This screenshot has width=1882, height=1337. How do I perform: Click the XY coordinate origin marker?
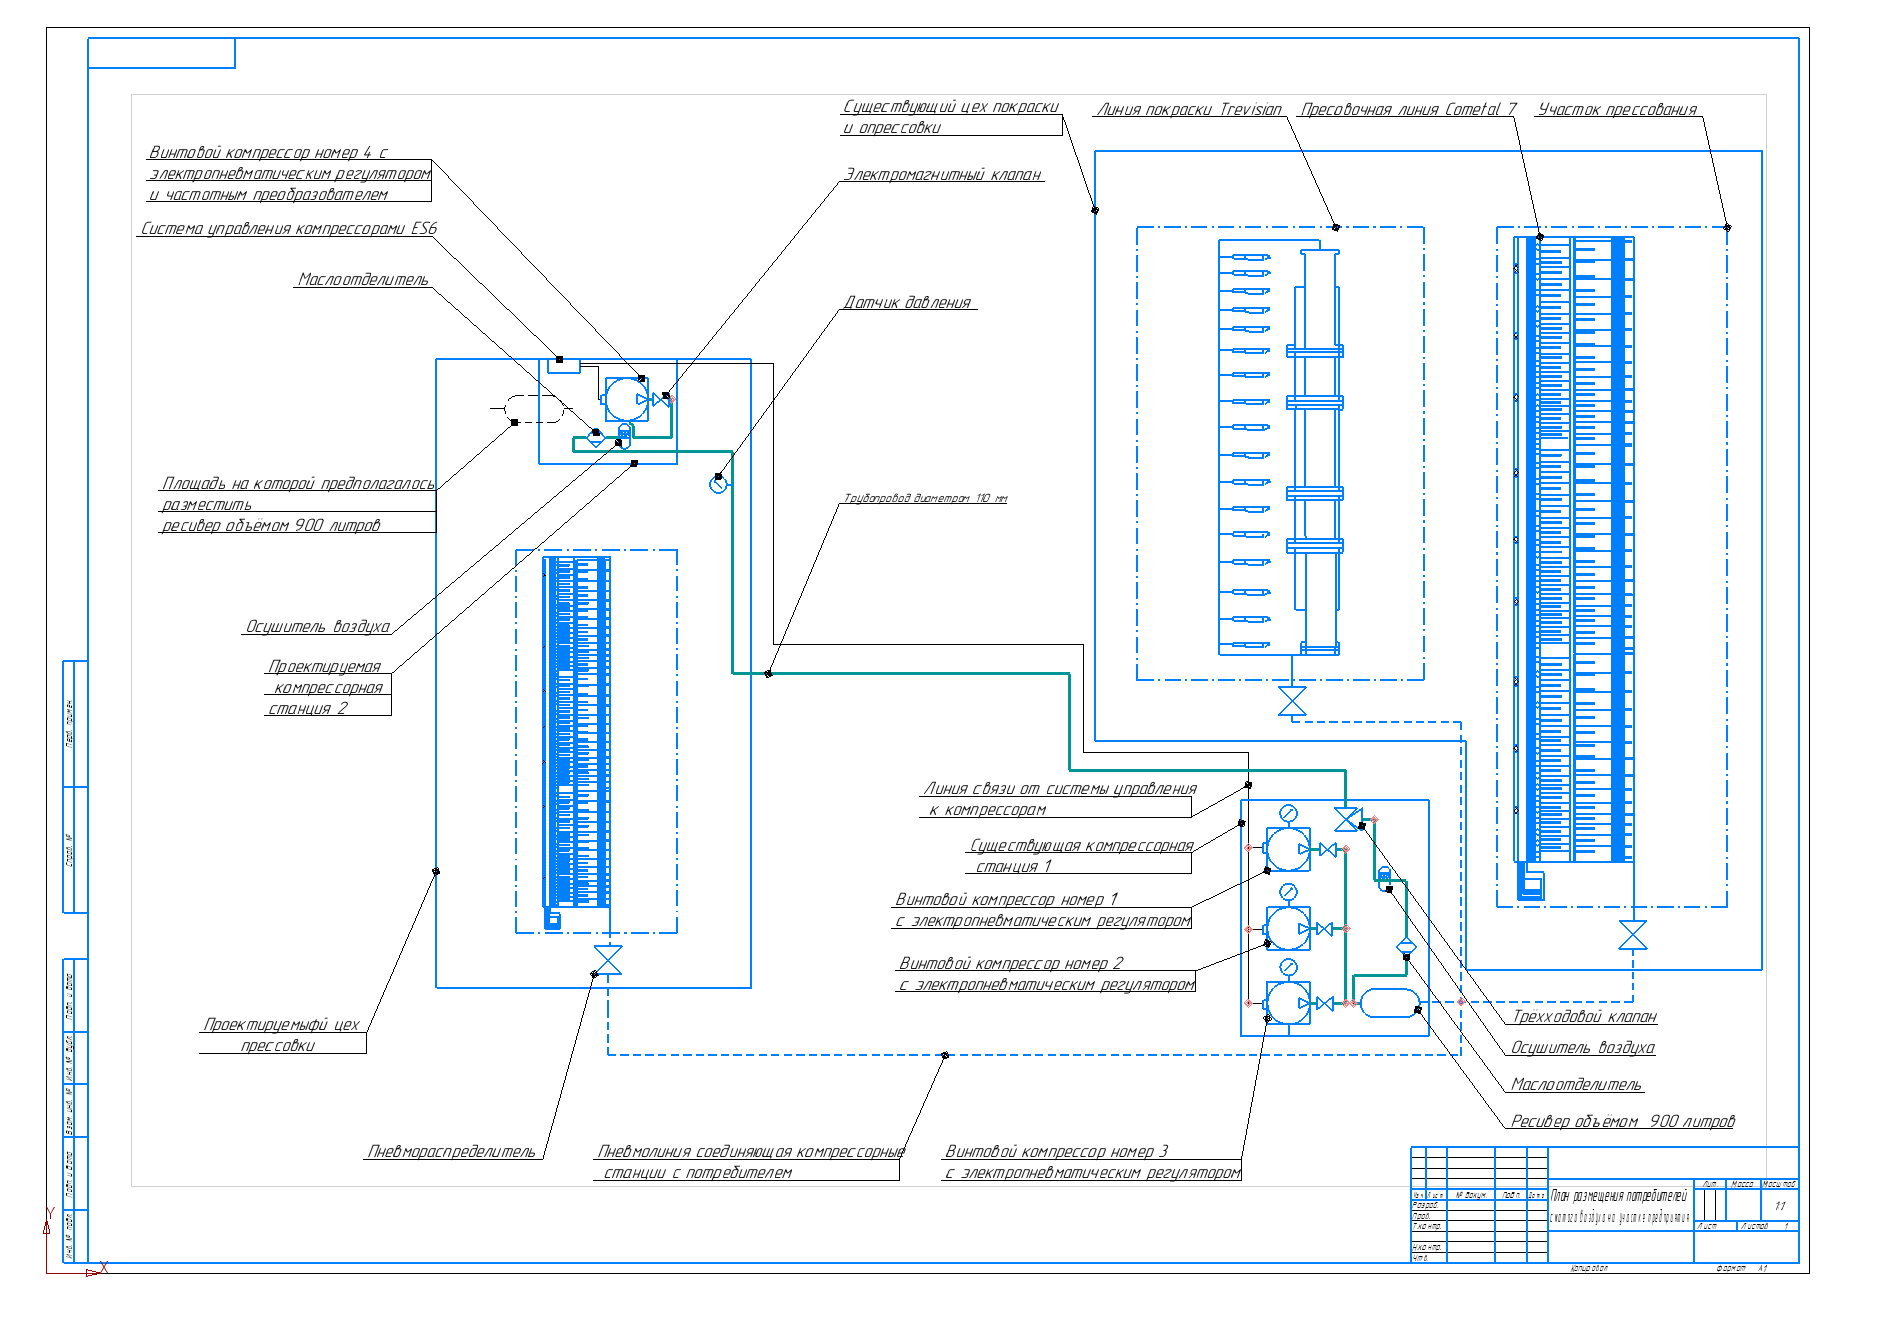[x=47, y=1272]
